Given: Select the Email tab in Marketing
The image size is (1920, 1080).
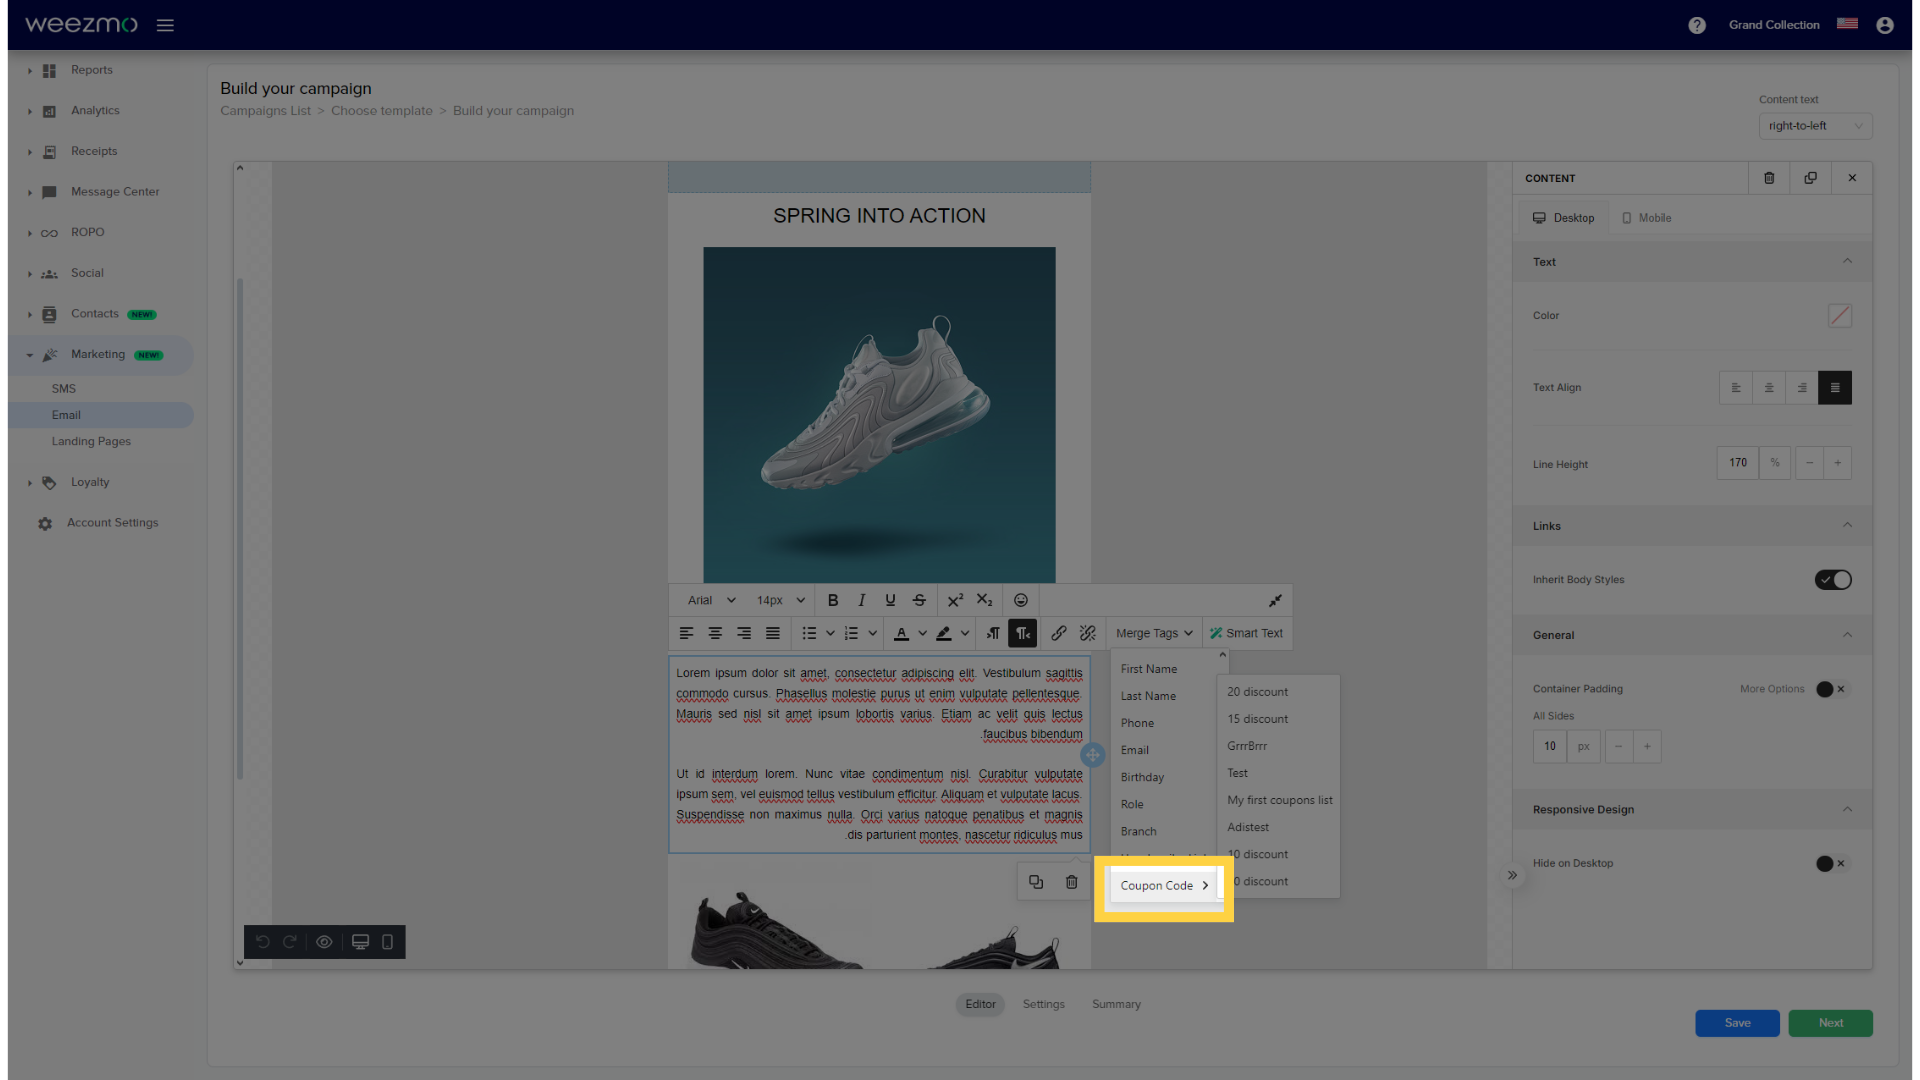Looking at the screenshot, I should click(66, 414).
